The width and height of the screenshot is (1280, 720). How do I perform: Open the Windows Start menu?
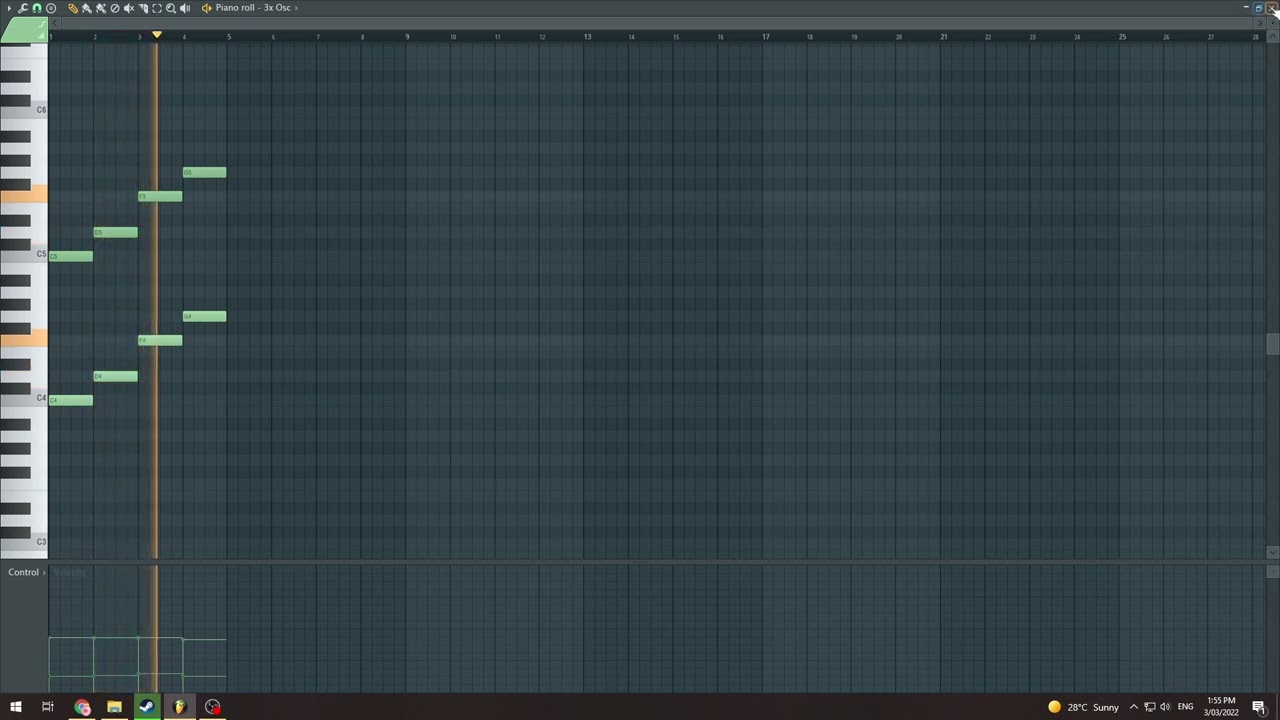point(16,707)
